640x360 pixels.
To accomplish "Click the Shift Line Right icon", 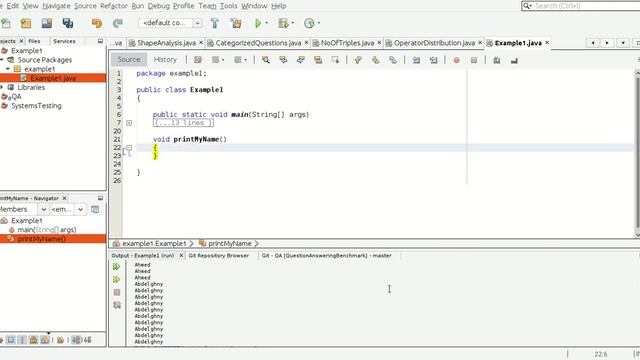I will pos(433,60).
